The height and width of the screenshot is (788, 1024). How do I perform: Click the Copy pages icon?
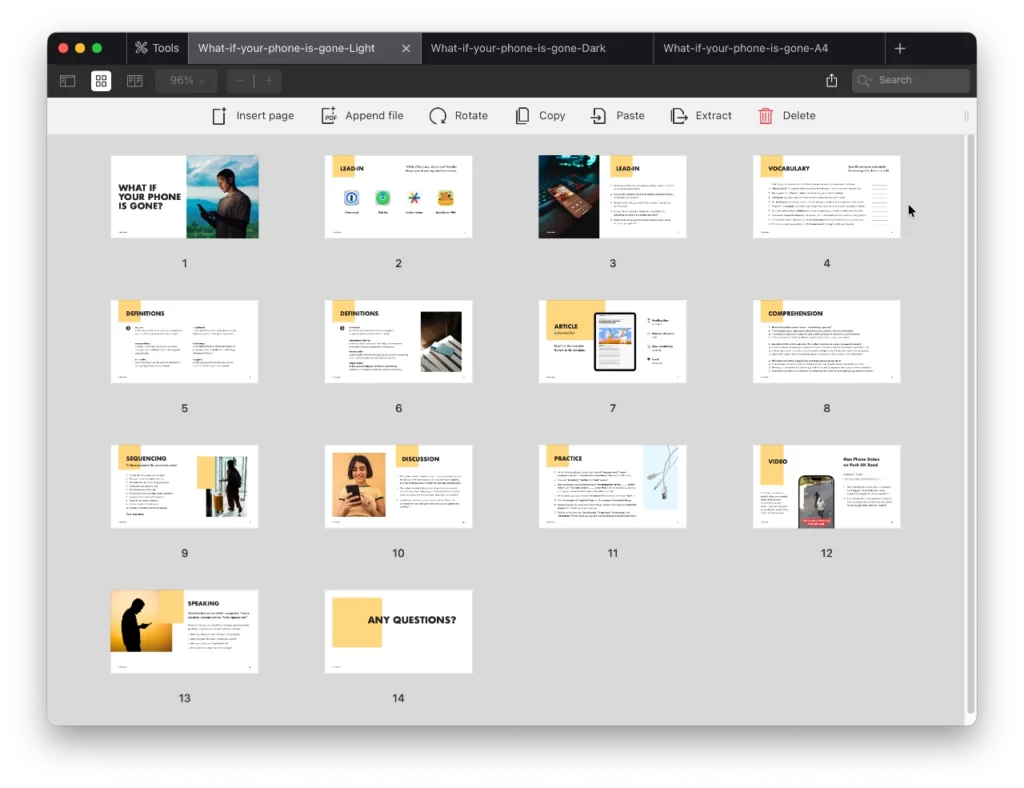point(522,116)
